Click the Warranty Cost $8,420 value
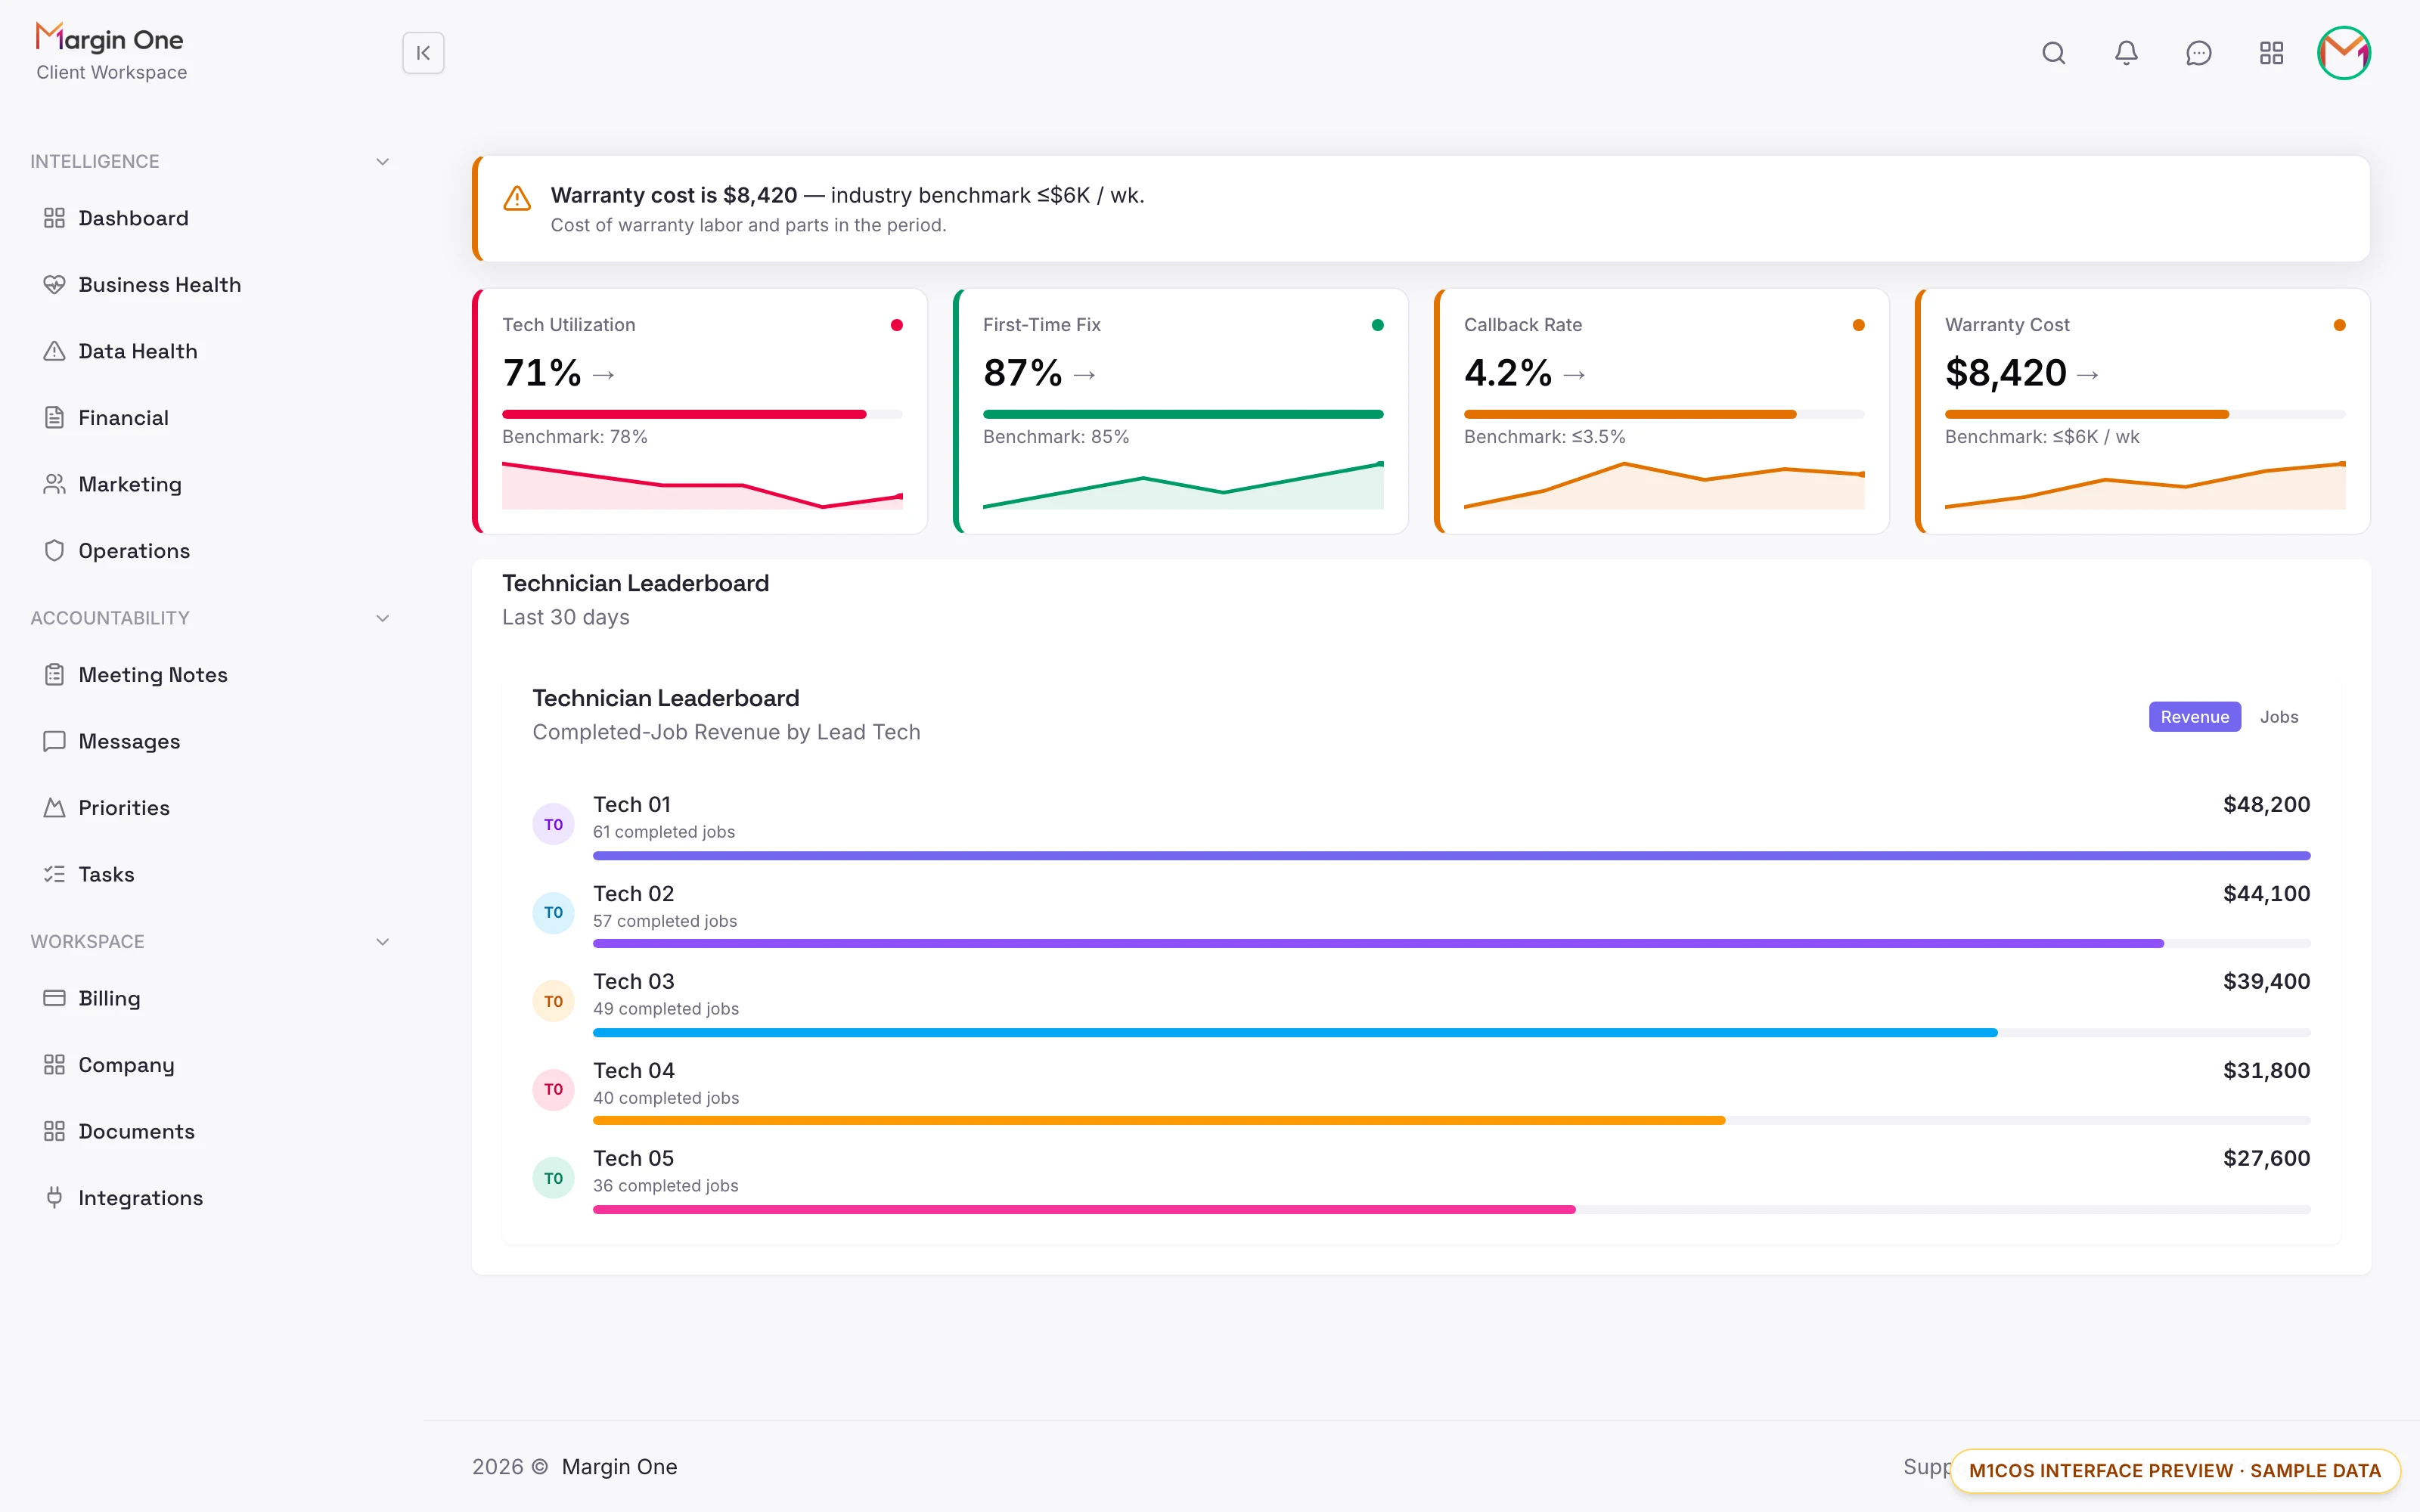 [x=2005, y=373]
